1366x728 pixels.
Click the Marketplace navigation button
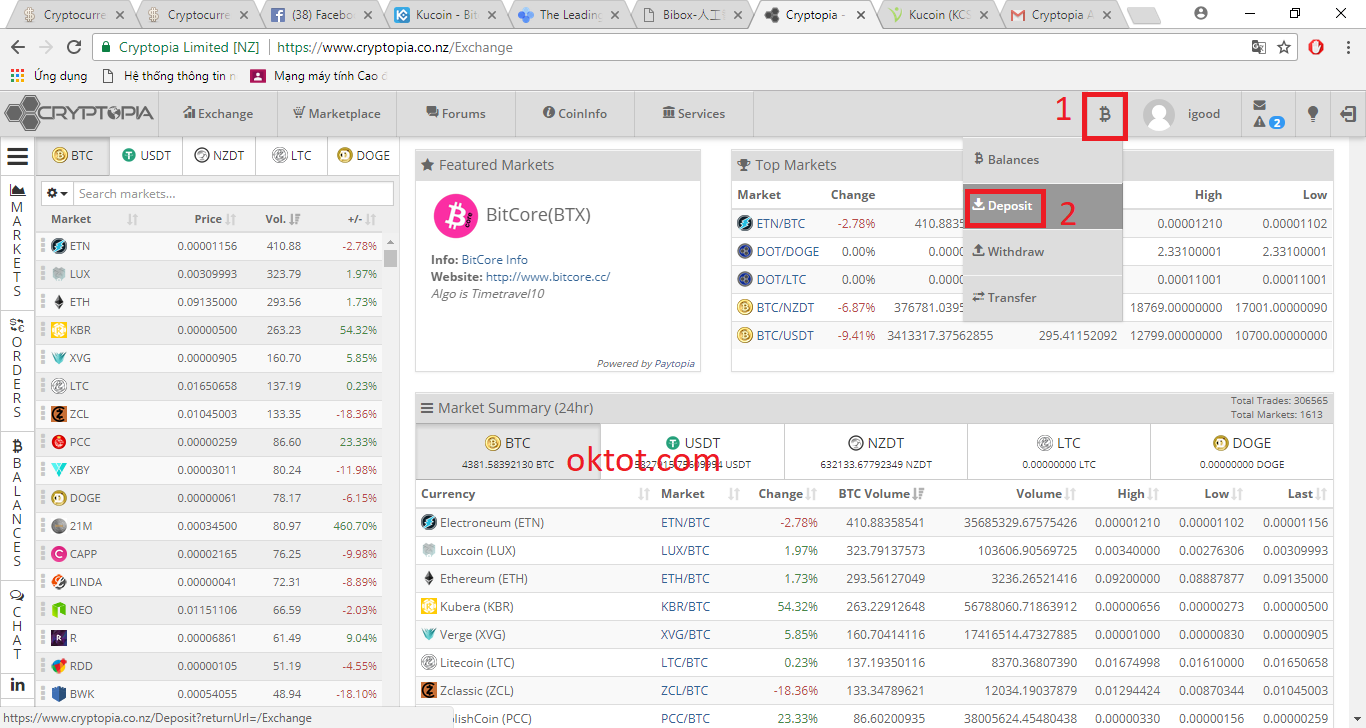click(336, 114)
